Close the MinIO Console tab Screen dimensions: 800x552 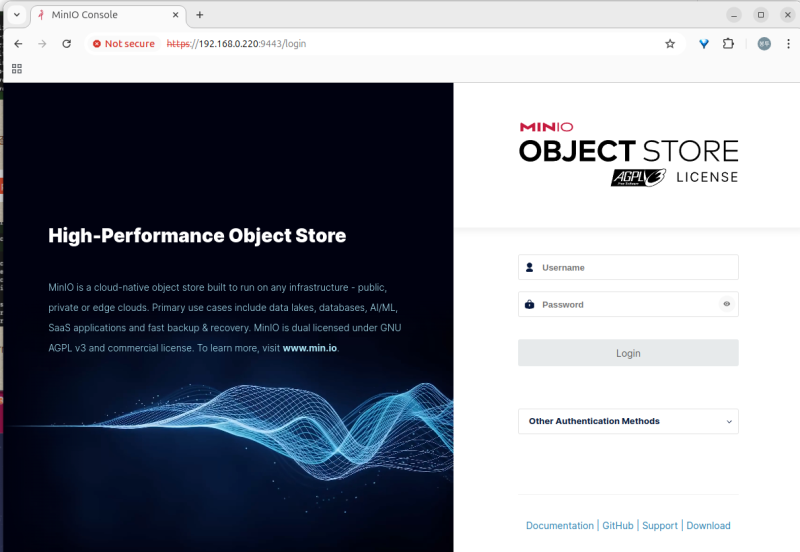(176, 15)
